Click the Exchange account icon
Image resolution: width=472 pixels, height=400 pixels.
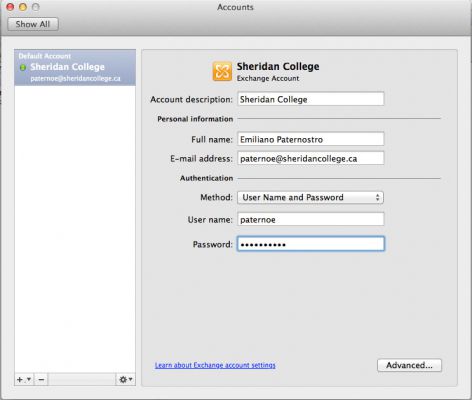(x=222, y=71)
